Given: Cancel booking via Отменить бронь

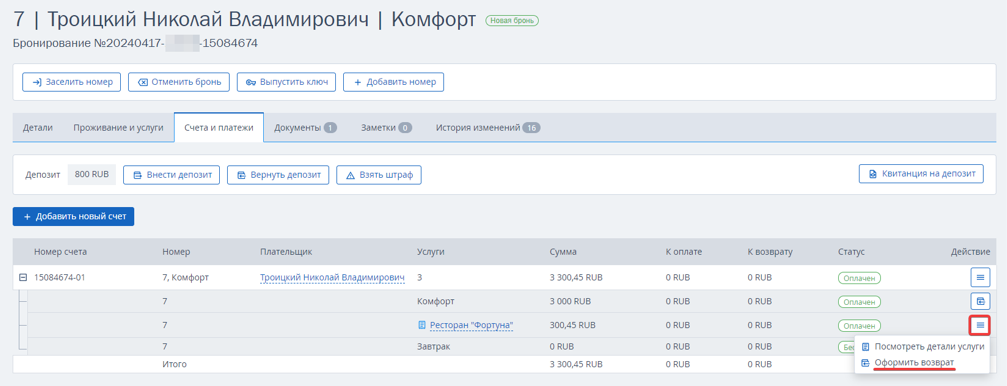Looking at the screenshot, I should coord(179,82).
